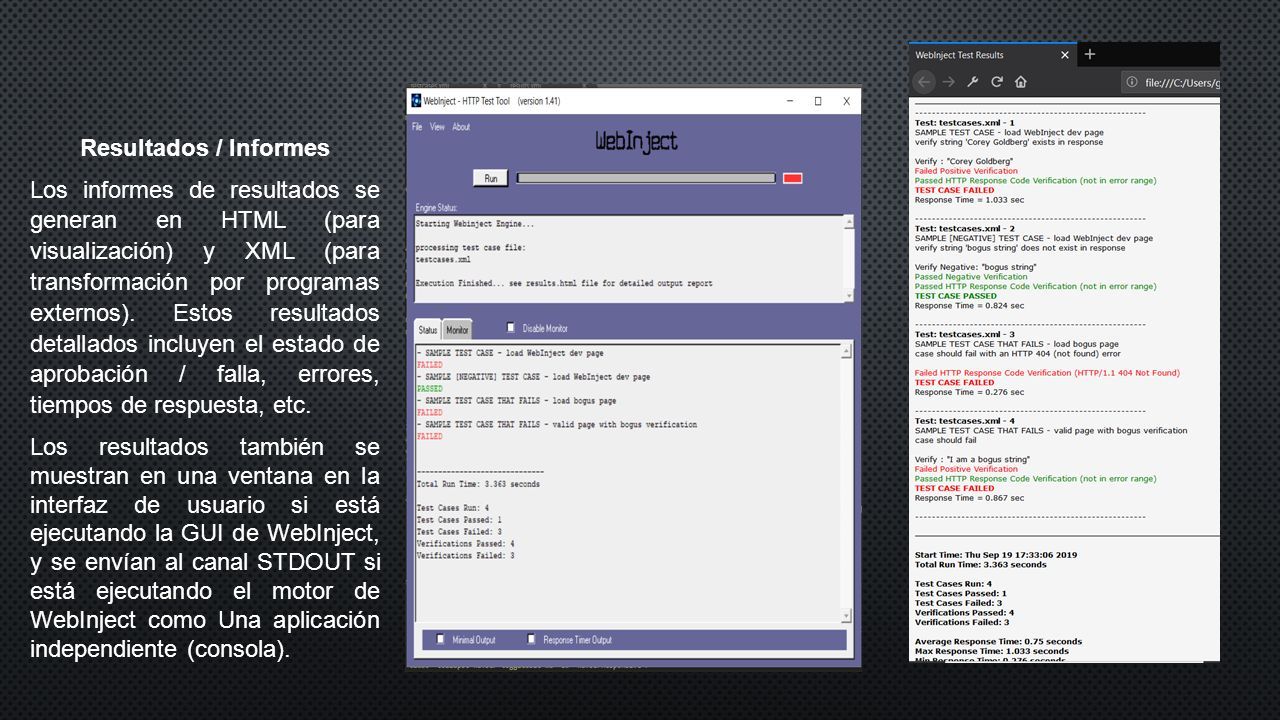
Task: Click 'Test: testcases.xml - 1' heading in browser
Action: pos(965,123)
